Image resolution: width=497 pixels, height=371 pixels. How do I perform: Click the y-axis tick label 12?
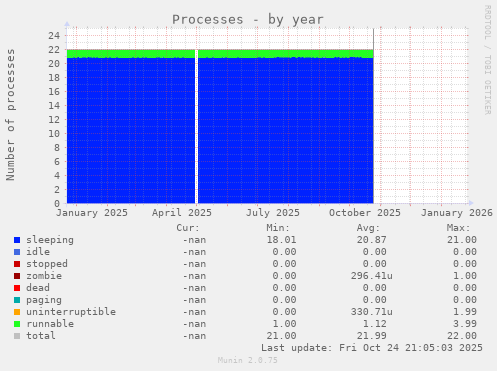pos(54,120)
